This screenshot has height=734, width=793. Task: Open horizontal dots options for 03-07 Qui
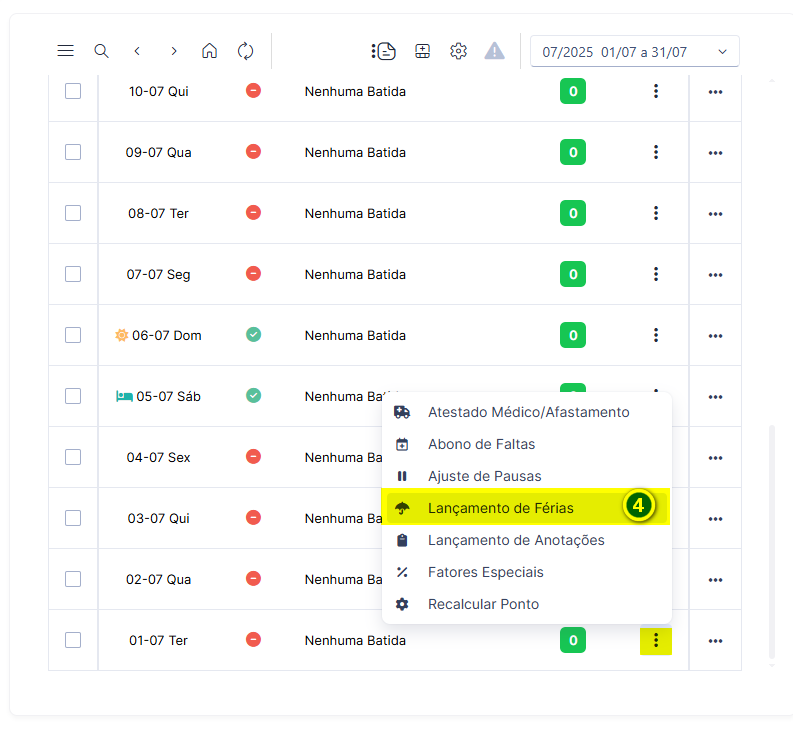[x=715, y=519]
